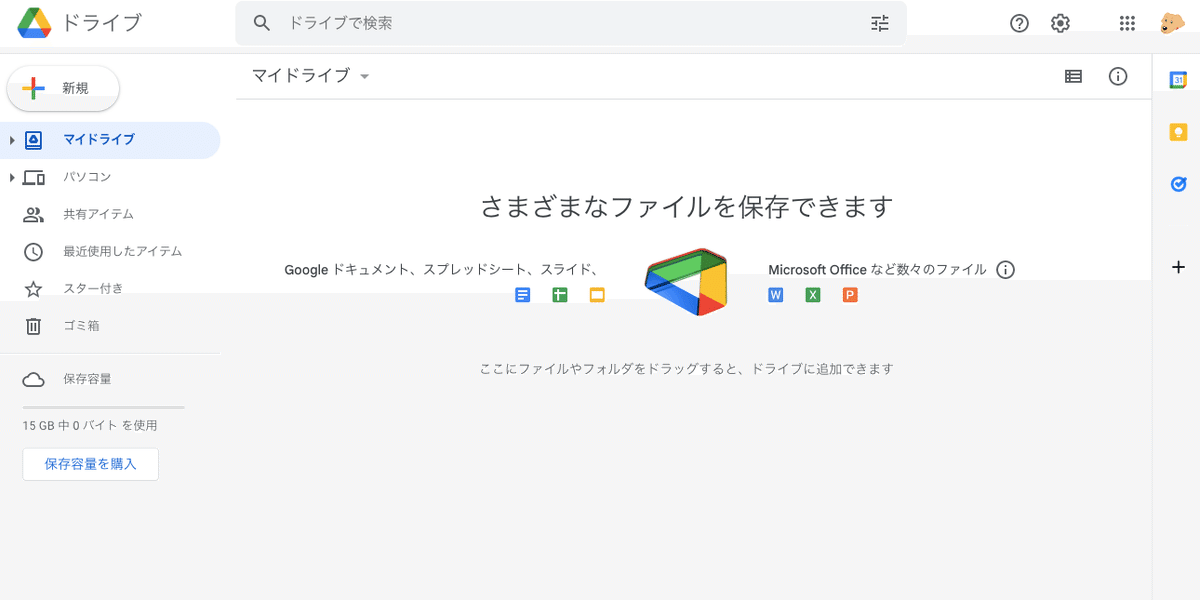Open ゴミ箱 trash in the sidebar
The height and width of the screenshot is (600, 1200).
coord(110,326)
